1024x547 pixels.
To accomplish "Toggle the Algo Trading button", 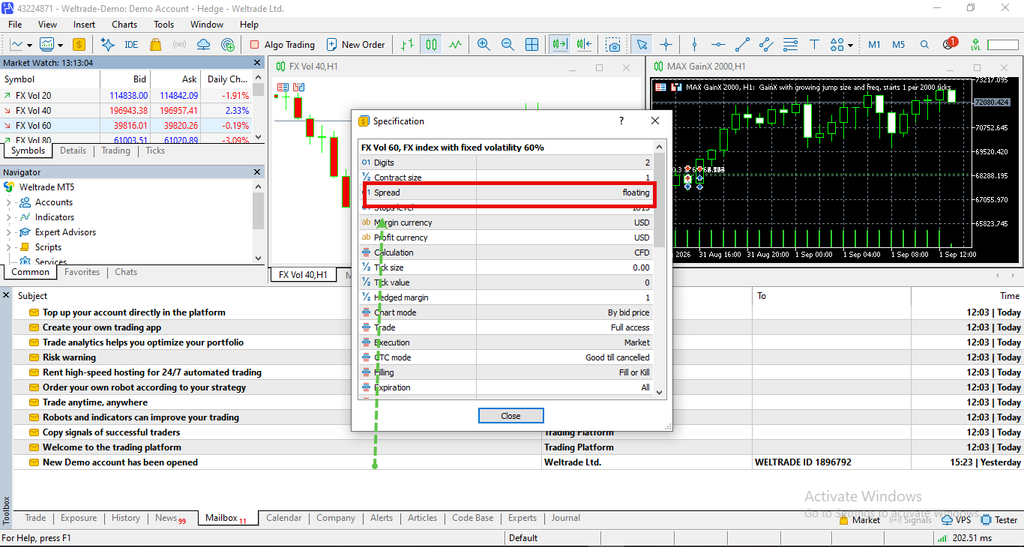I will 282,44.
